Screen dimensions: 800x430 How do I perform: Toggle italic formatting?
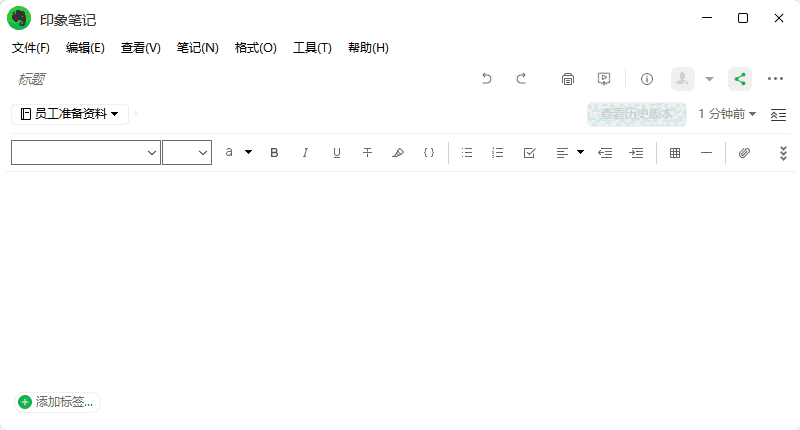[305, 153]
